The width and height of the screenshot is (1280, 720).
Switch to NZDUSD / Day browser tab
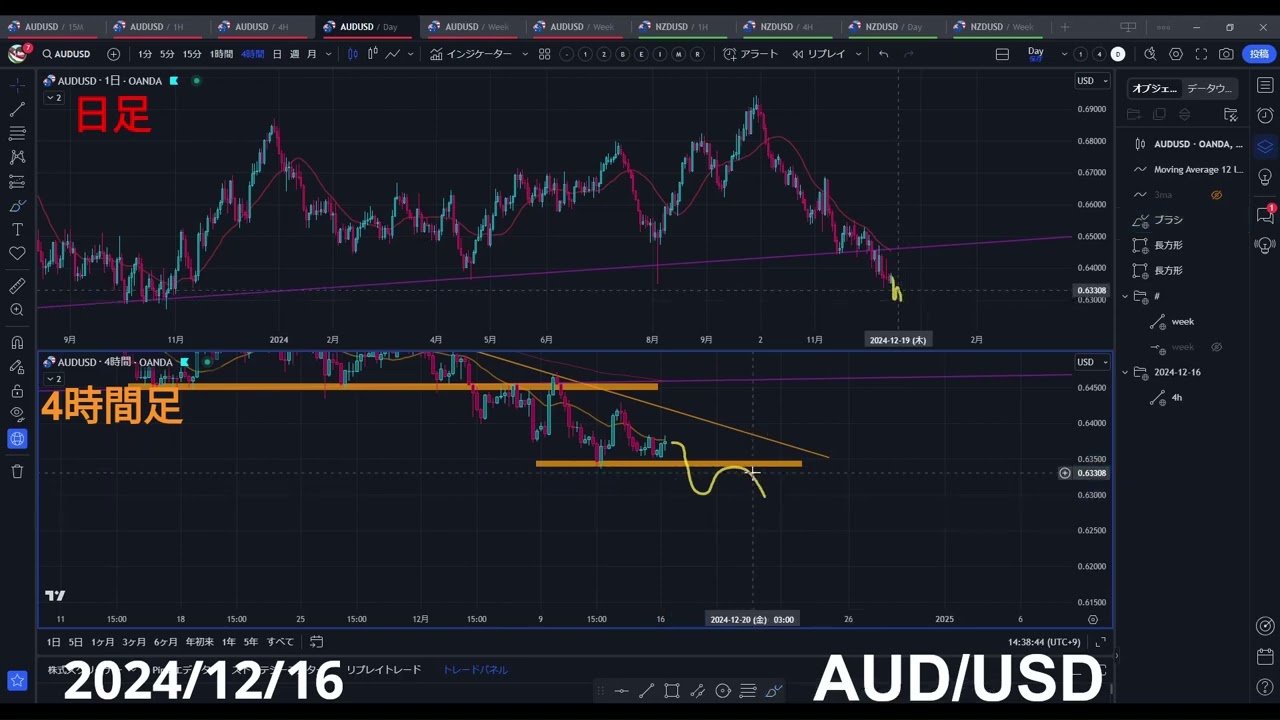[x=894, y=27]
